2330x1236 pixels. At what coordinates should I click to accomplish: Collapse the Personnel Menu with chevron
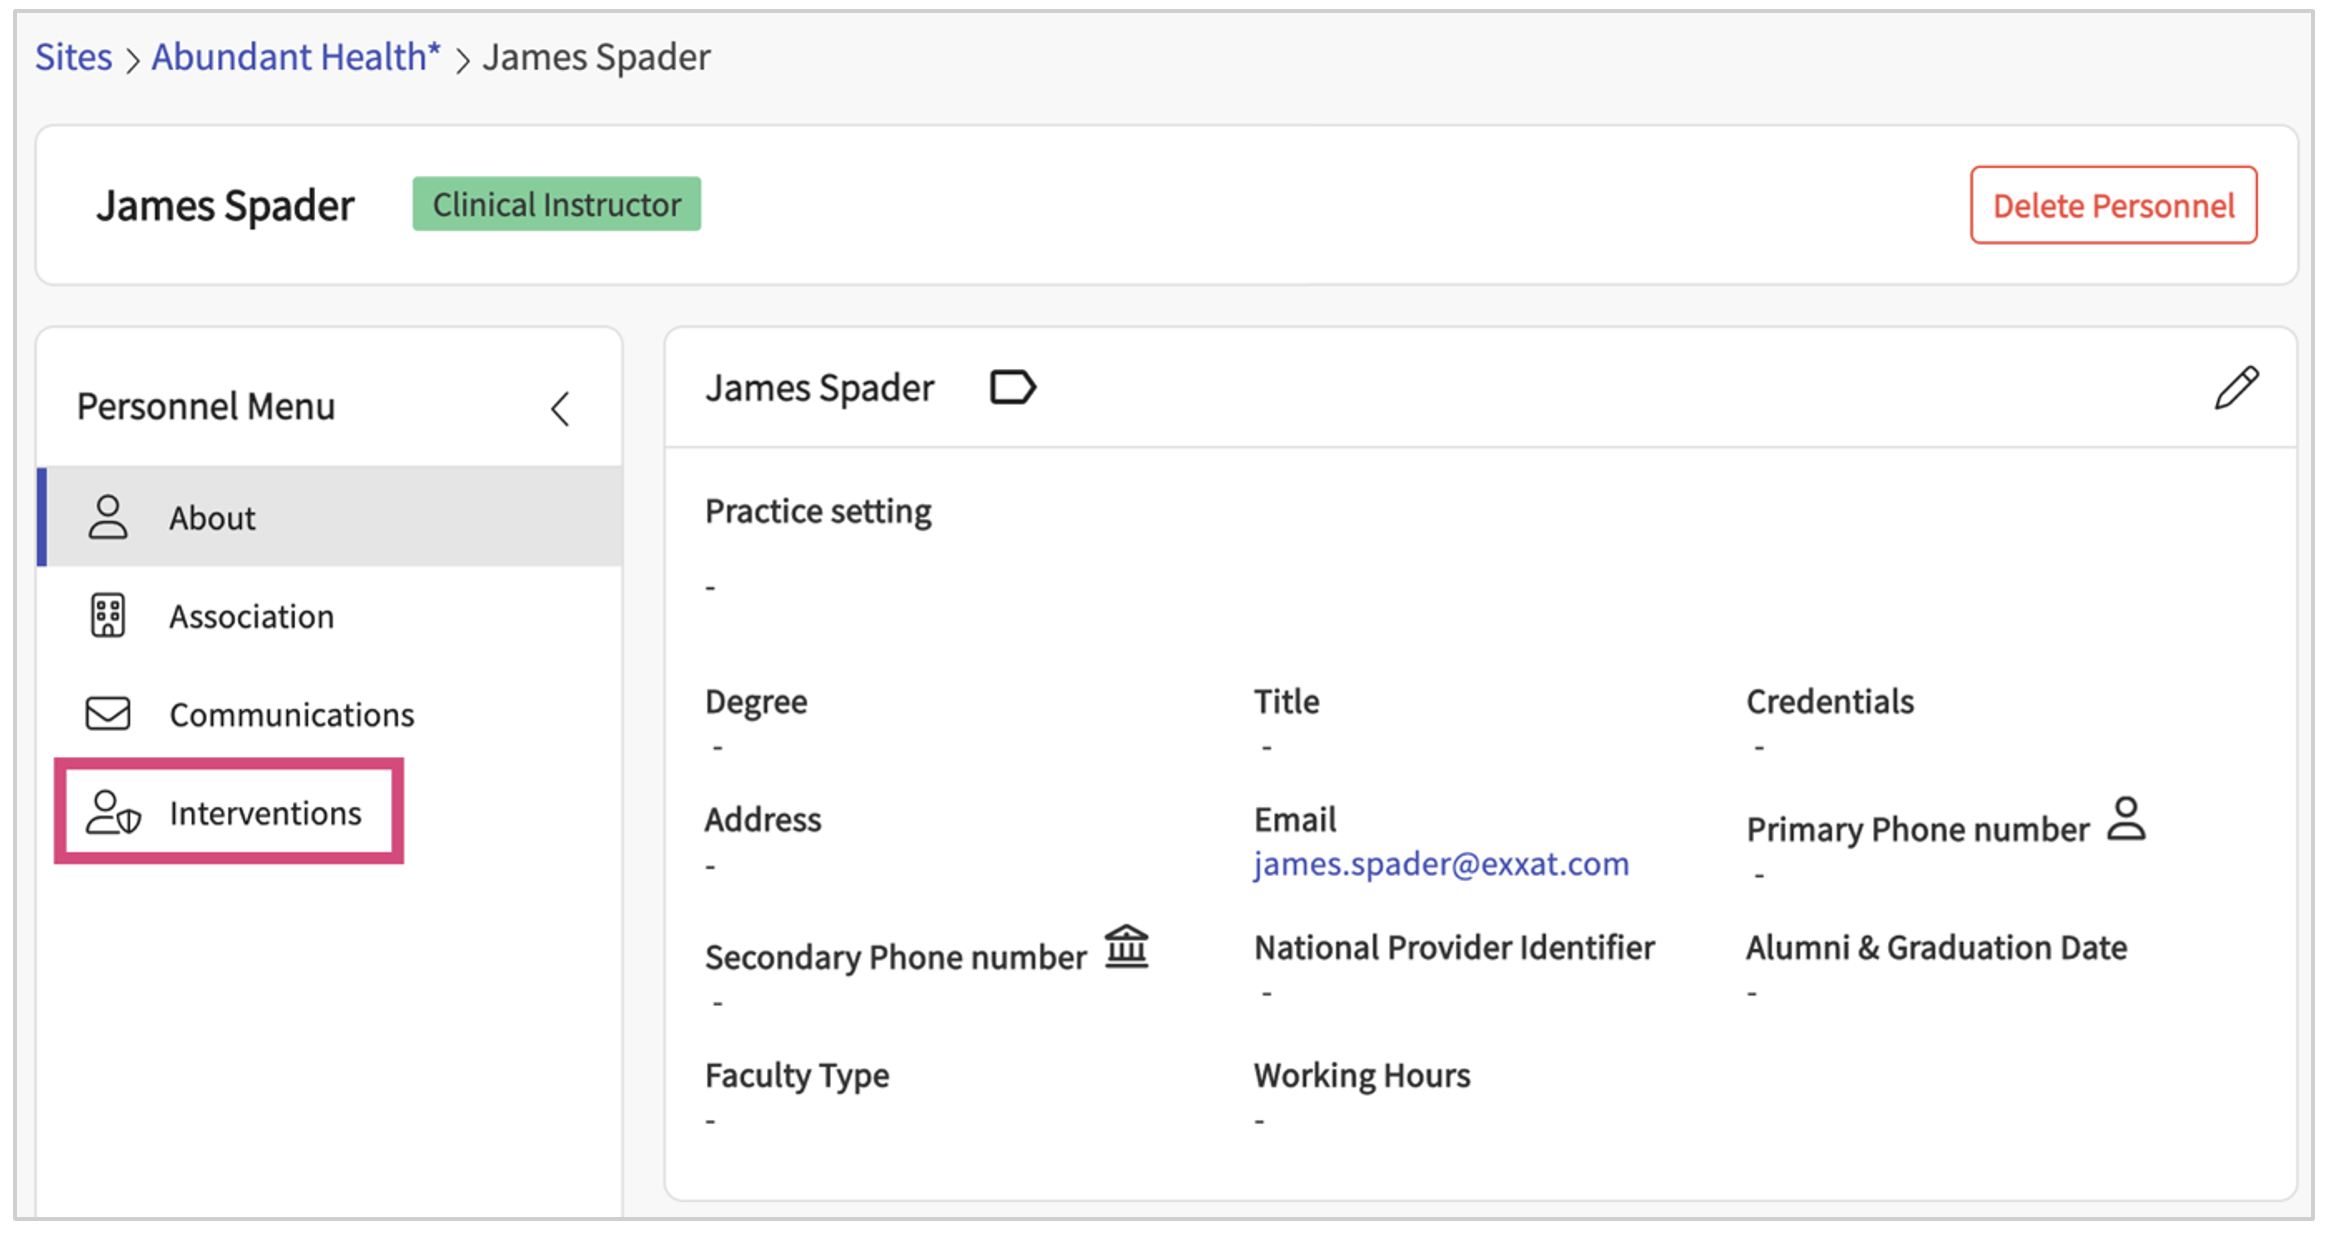tap(560, 408)
